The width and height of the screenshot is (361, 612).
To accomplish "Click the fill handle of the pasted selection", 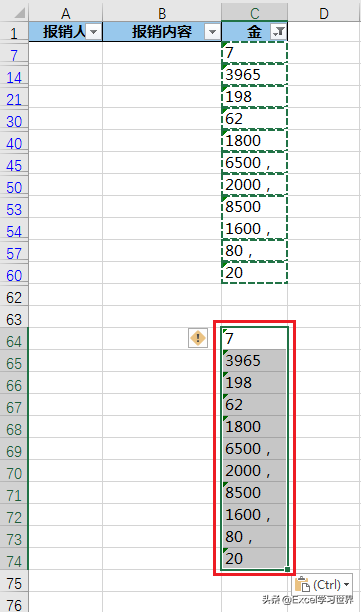I will click(288, 569).
